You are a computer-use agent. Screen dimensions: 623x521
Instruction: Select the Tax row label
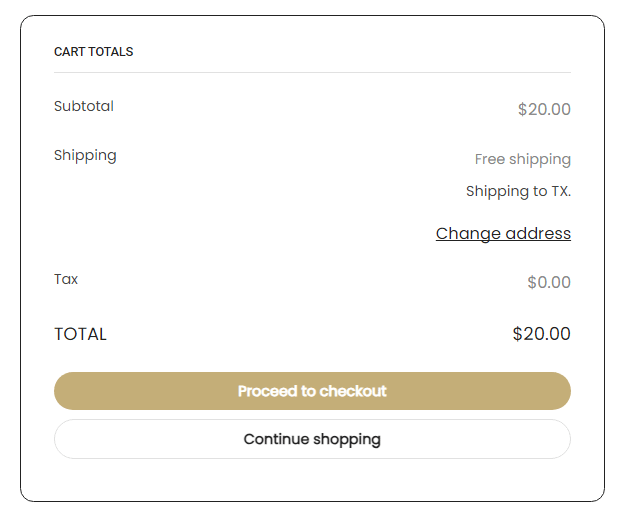[66, 279]
